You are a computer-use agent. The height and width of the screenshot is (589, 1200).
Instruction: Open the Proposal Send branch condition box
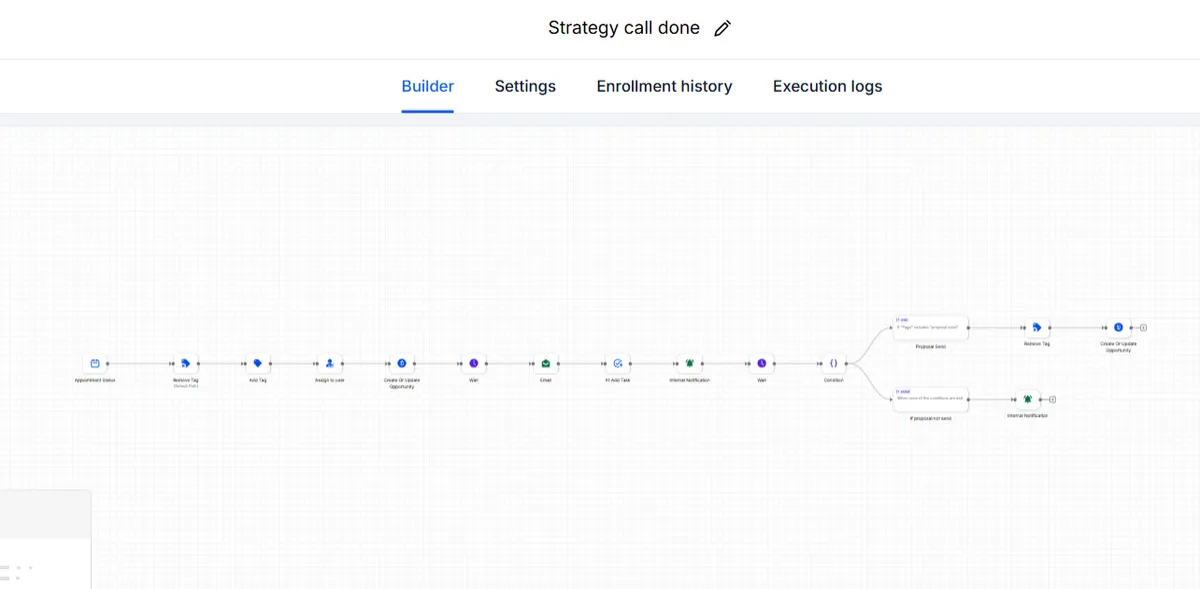(x=931, y=327)
